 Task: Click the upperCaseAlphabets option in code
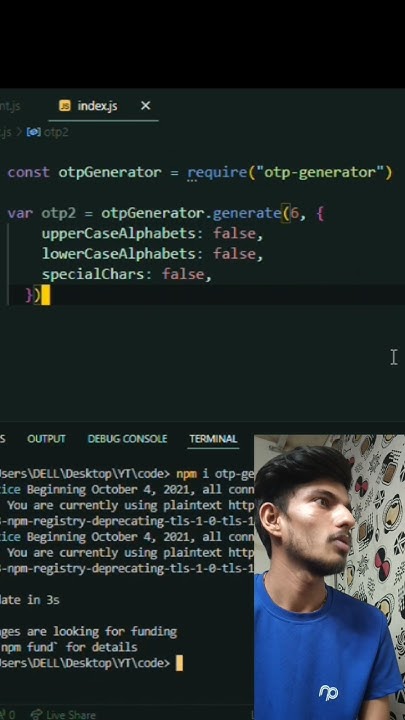pyautogui.click(x=119, y=234)
